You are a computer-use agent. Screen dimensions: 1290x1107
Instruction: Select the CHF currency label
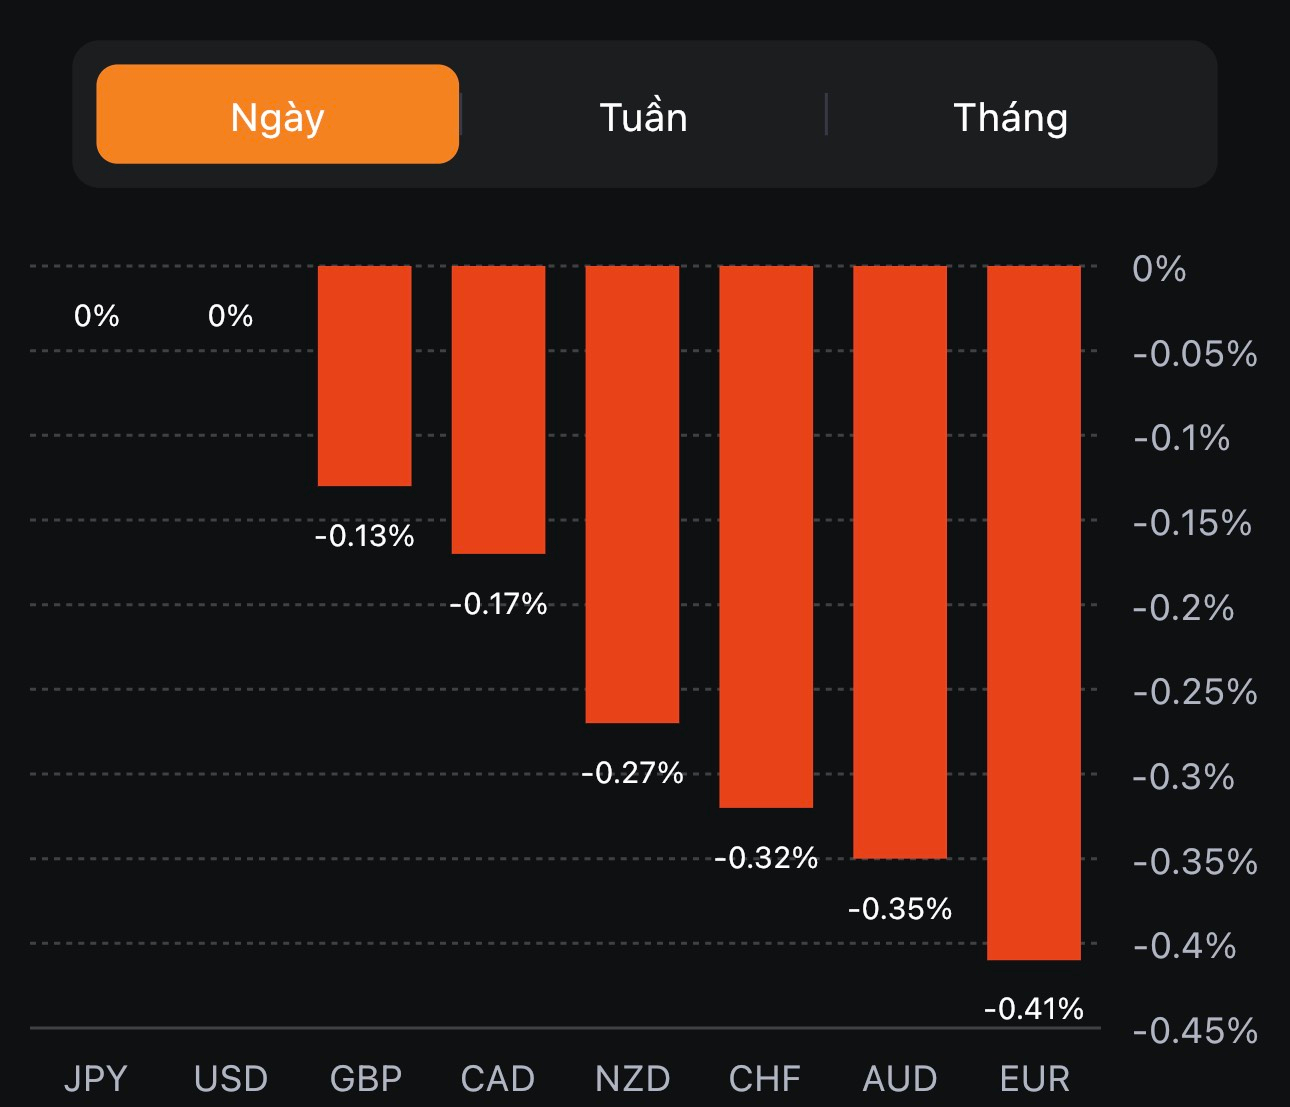[x=765, y=1079]
